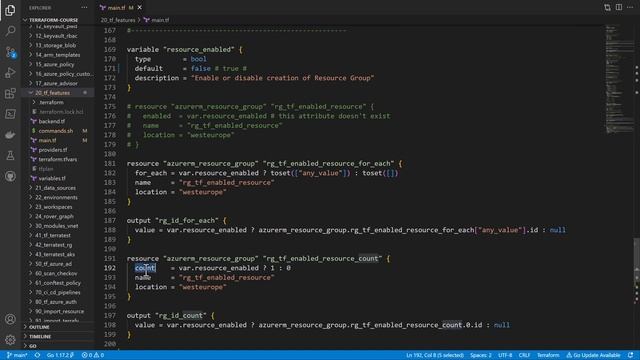Click the sync changes icon in status bar
The width and height of the screenshot is (640, 360).
click(37, 355)
